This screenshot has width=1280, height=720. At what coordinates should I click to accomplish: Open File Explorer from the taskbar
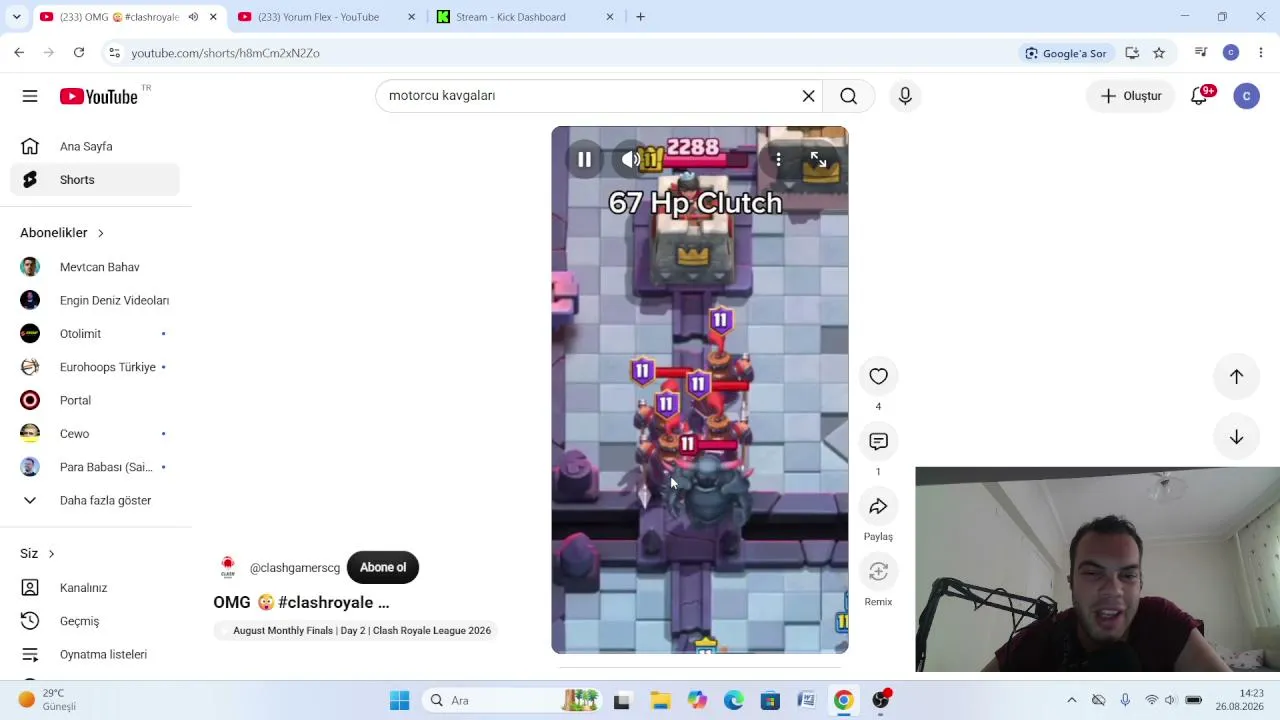(659, 700)
